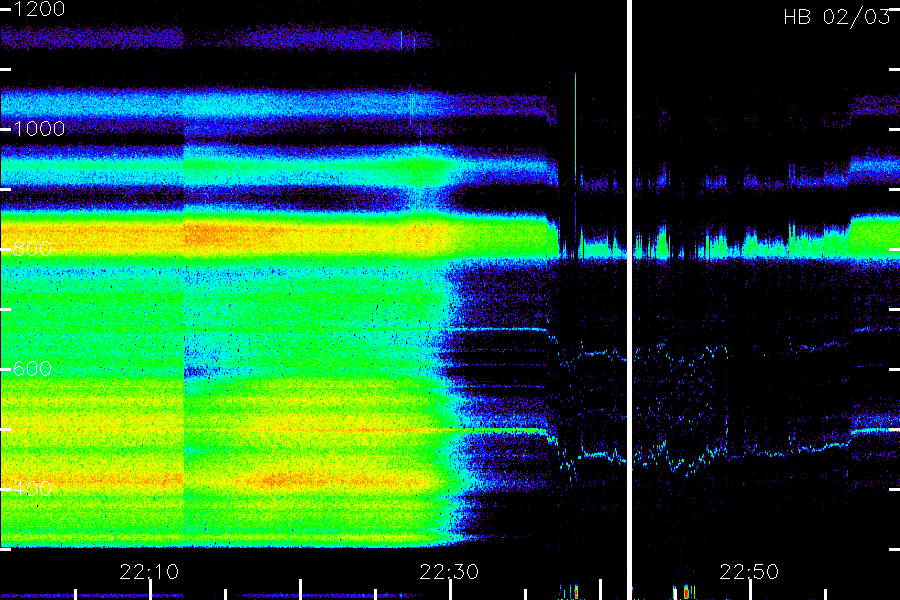Click the 600 axis label

coord(32,369)
